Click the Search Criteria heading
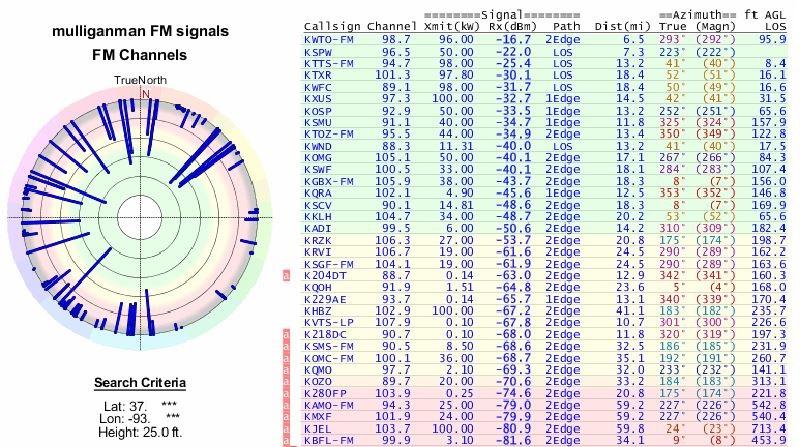 click(139, 383)
